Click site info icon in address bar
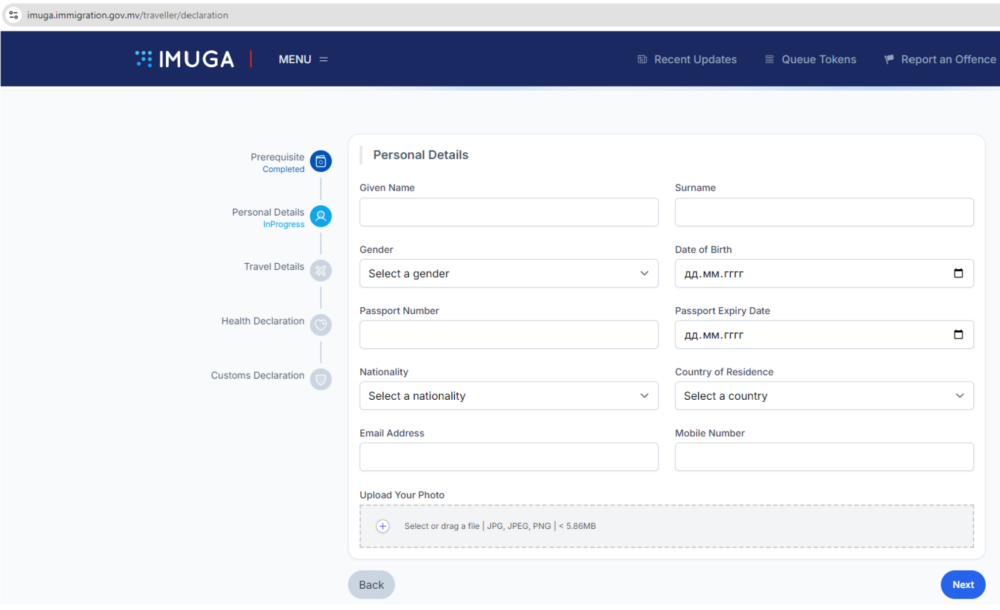 tap(13, 15)
